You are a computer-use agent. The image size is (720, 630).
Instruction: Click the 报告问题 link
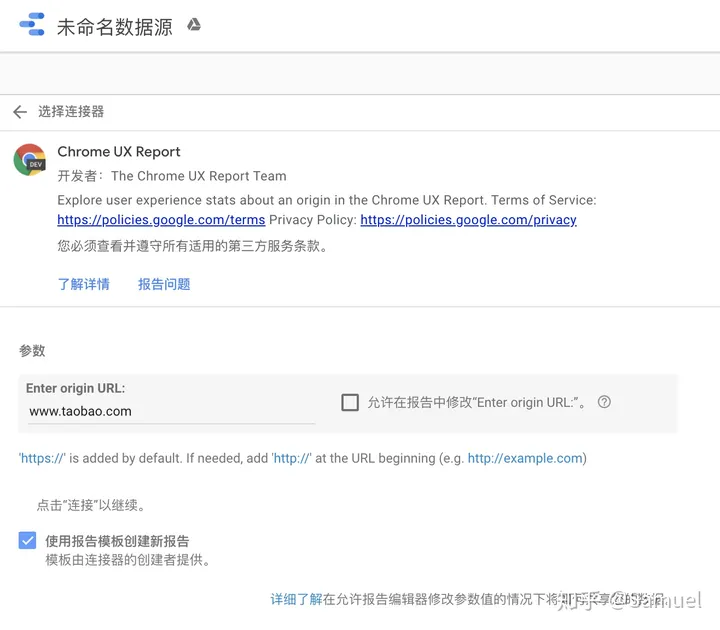(164, 284)
